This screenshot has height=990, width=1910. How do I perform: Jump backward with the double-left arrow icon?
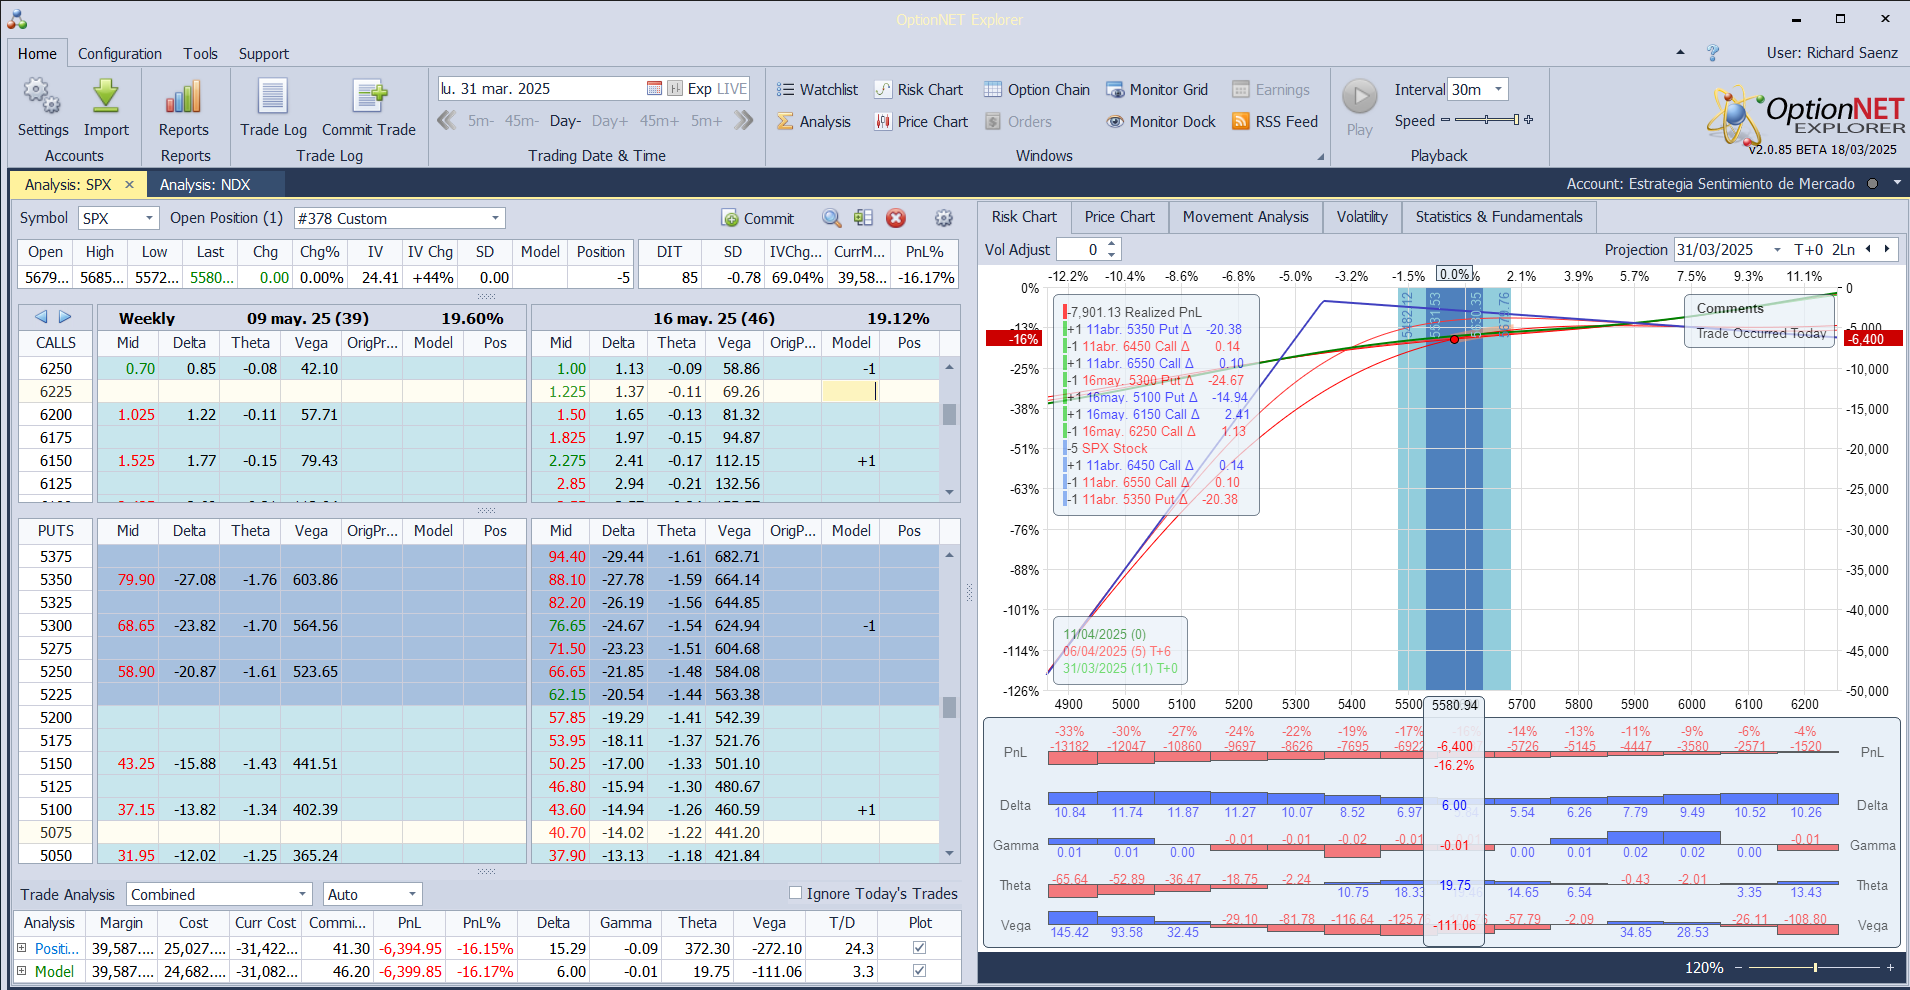pos(446,121)
